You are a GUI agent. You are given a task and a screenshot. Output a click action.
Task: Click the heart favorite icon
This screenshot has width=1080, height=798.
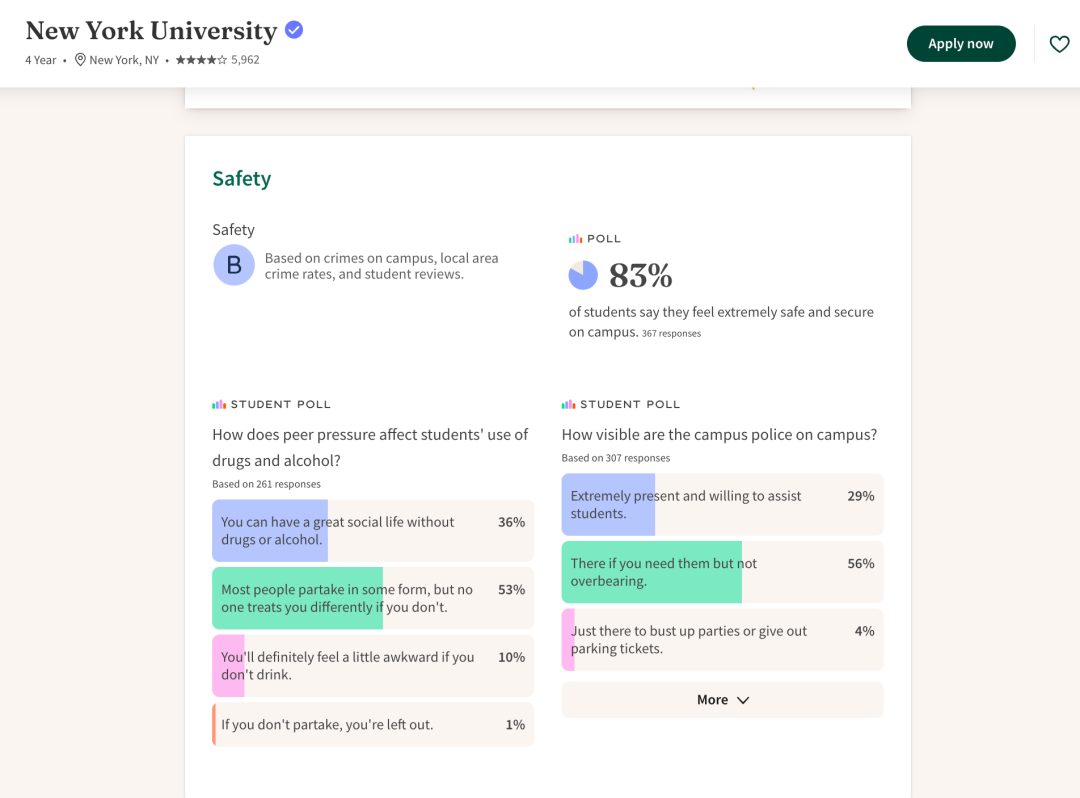coord(1059,44)
